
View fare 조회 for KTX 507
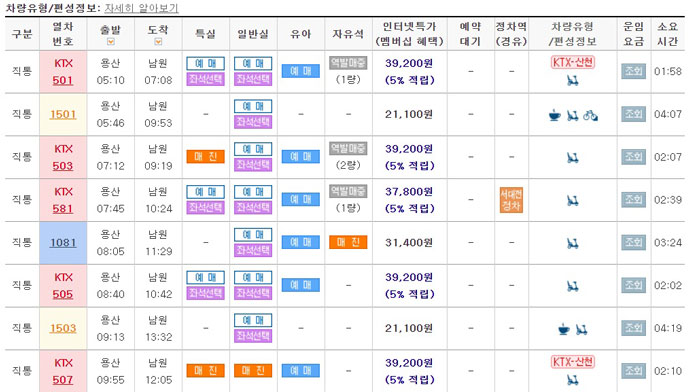coord(633,371)
